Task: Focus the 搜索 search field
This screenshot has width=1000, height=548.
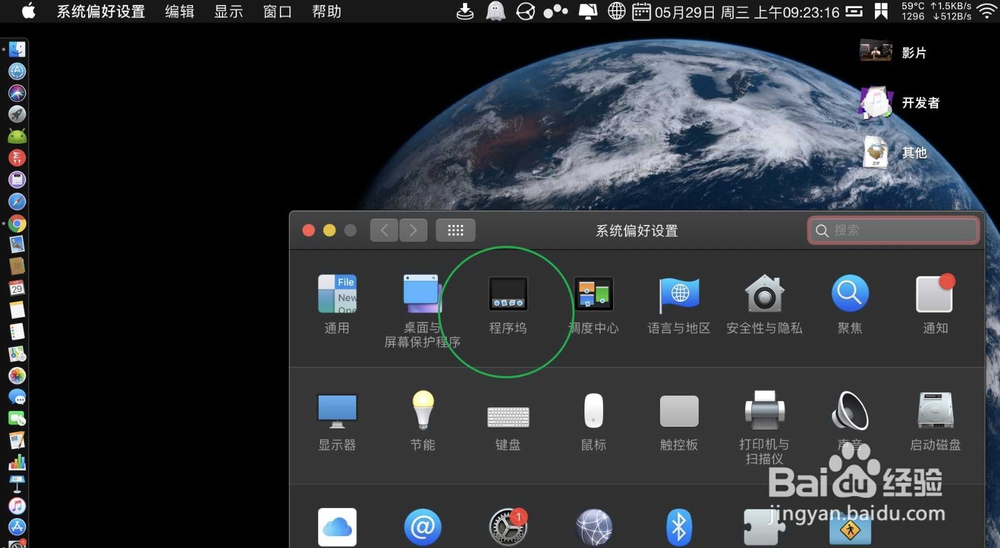Action: (x=893, y=230)
